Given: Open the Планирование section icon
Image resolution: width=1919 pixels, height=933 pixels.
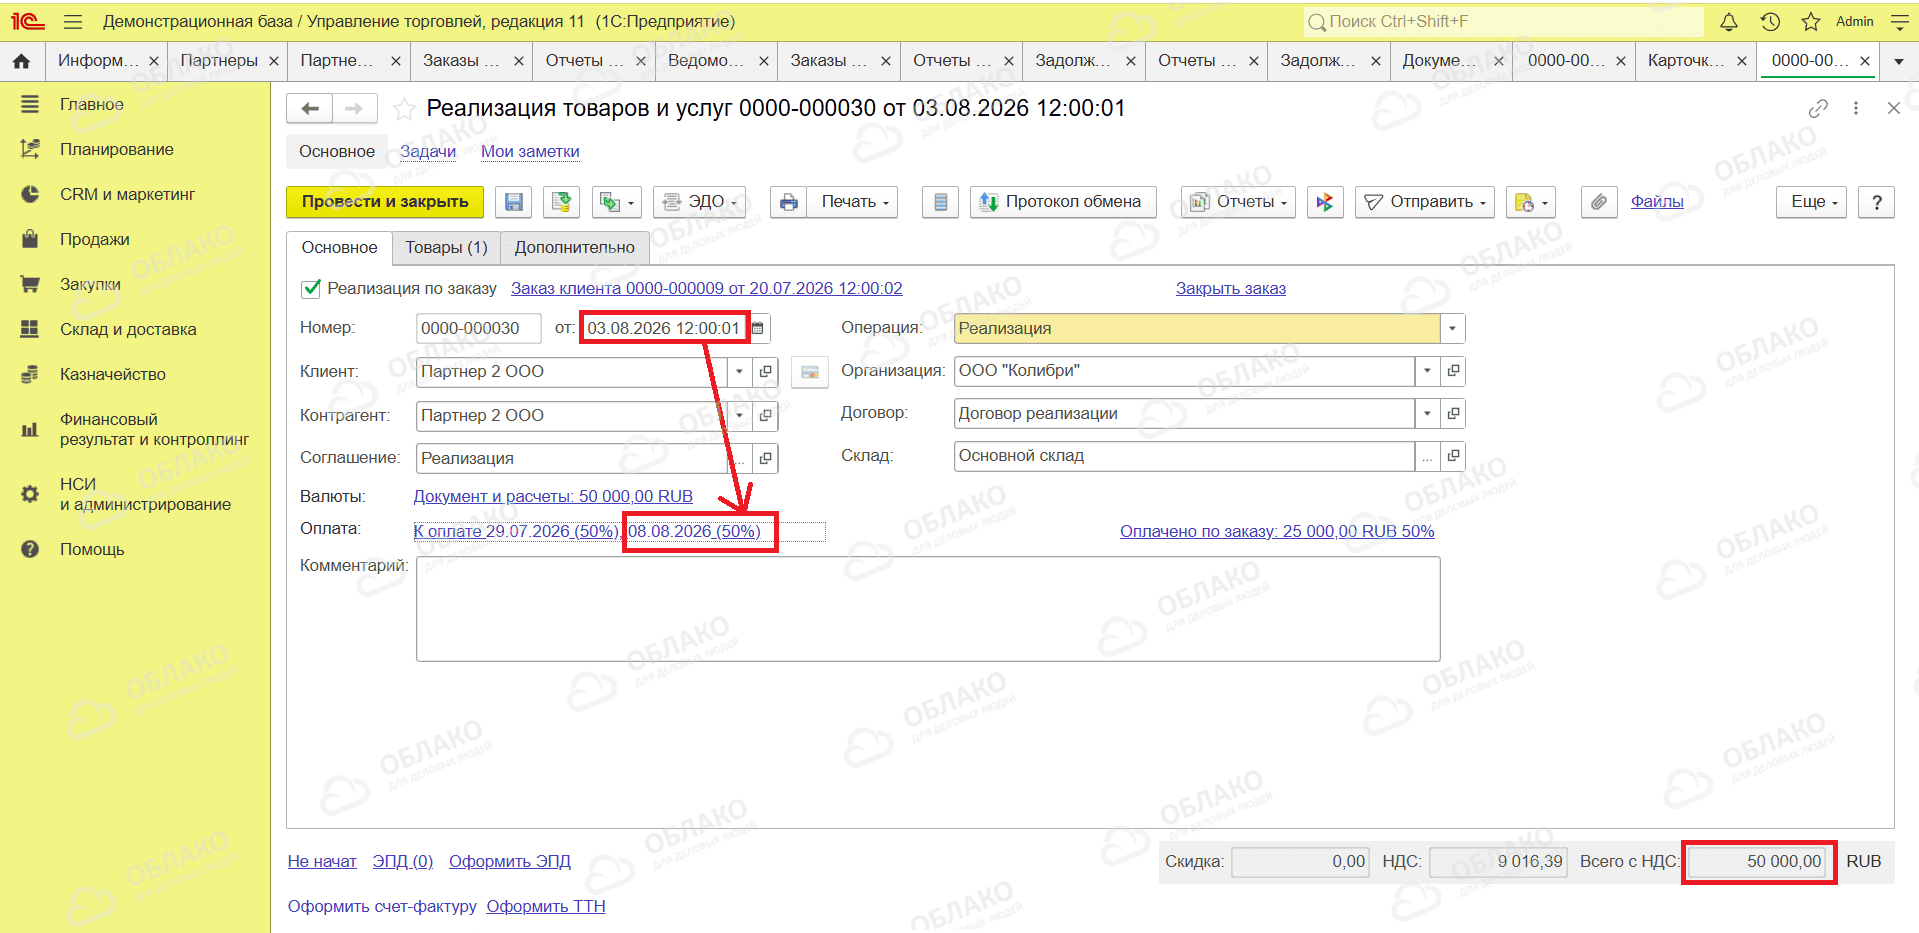Looking at the screenshot, I should [30, 149].
